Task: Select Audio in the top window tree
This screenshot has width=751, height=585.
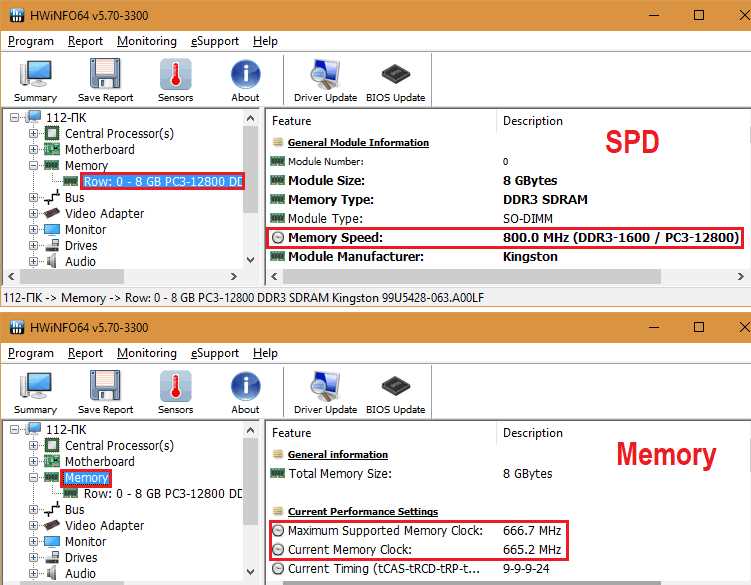Action: [x=80, y=262]
